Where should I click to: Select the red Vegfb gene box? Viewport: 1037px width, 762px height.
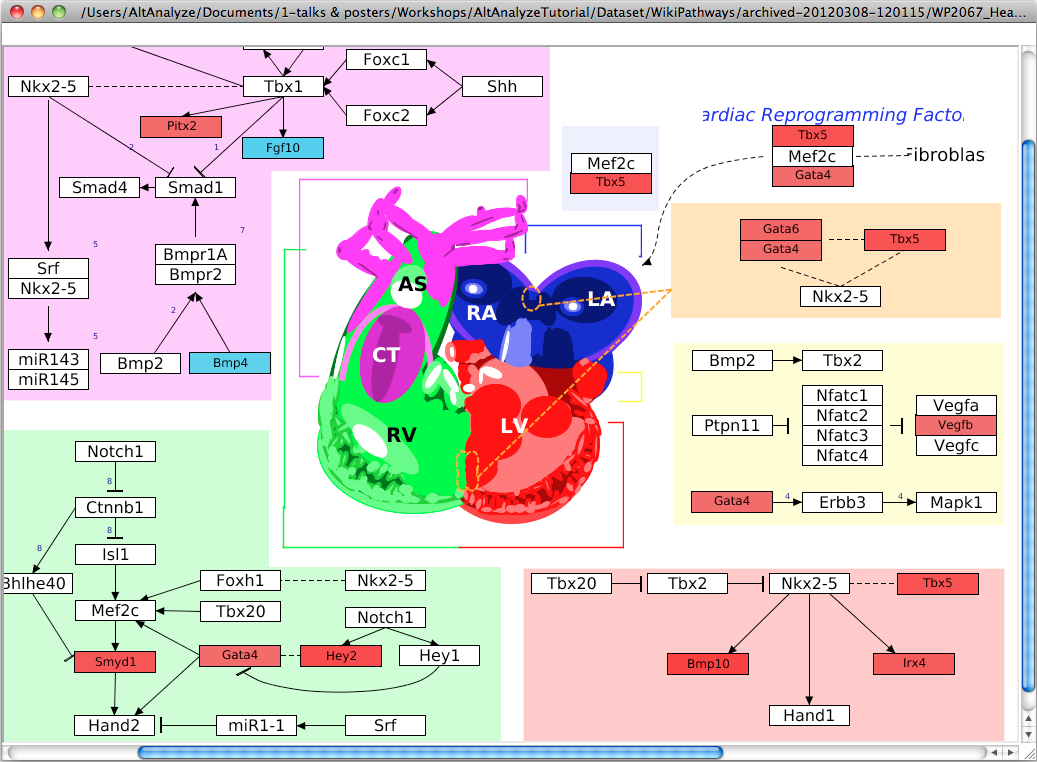[956, 425]
